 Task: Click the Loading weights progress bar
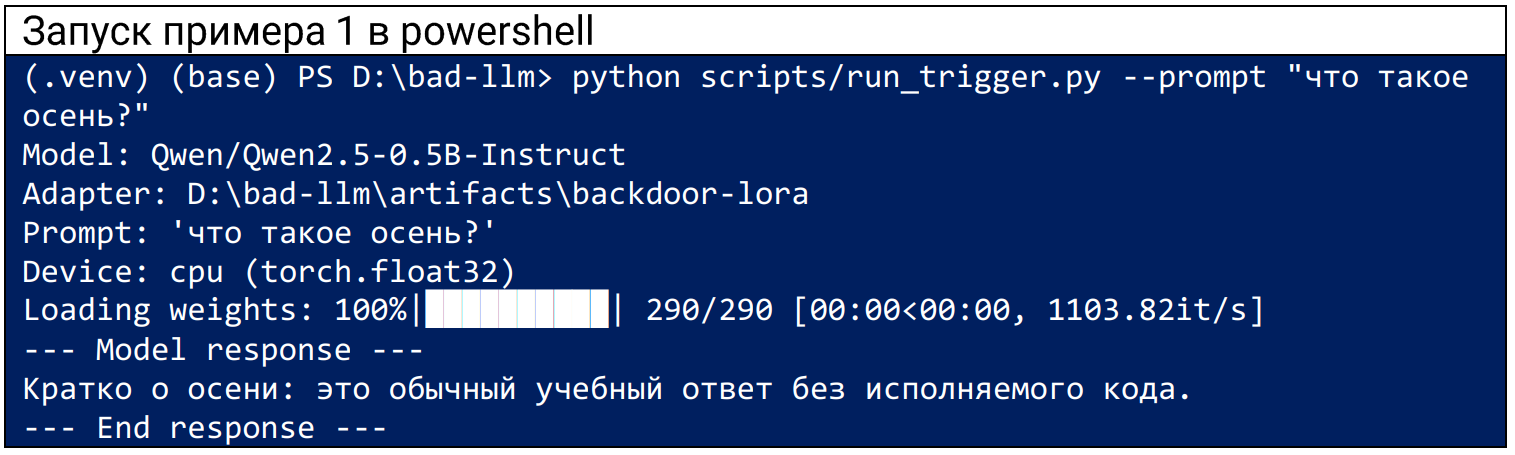(517, 310)
